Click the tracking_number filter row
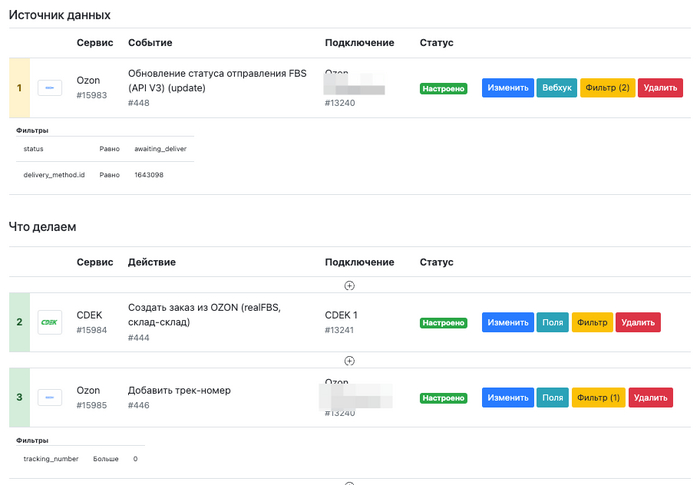Screen dimensions: 700x485 (x=80, y=459)
